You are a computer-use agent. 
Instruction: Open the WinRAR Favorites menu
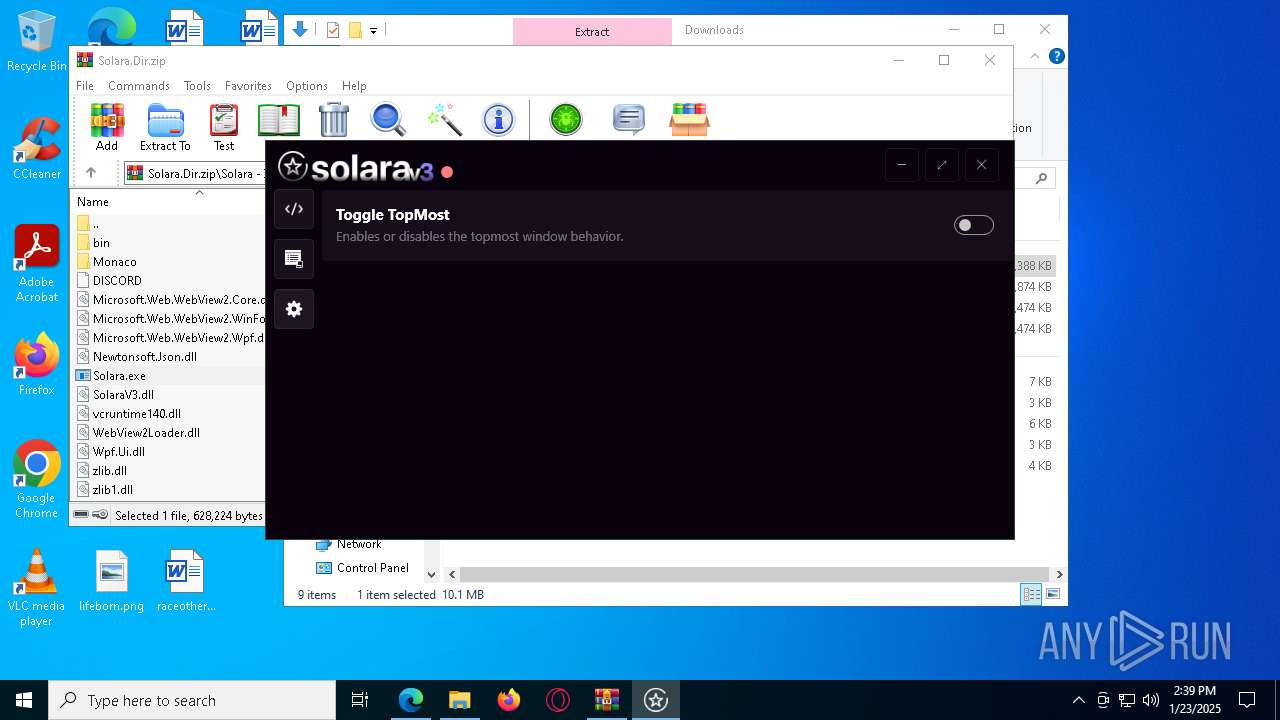(x=248, y=86)
